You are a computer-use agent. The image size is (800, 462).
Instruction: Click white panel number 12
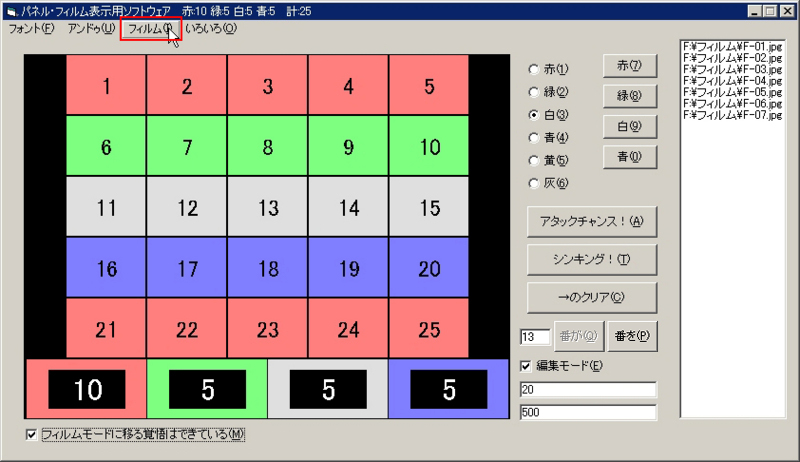tap(187, 207)
